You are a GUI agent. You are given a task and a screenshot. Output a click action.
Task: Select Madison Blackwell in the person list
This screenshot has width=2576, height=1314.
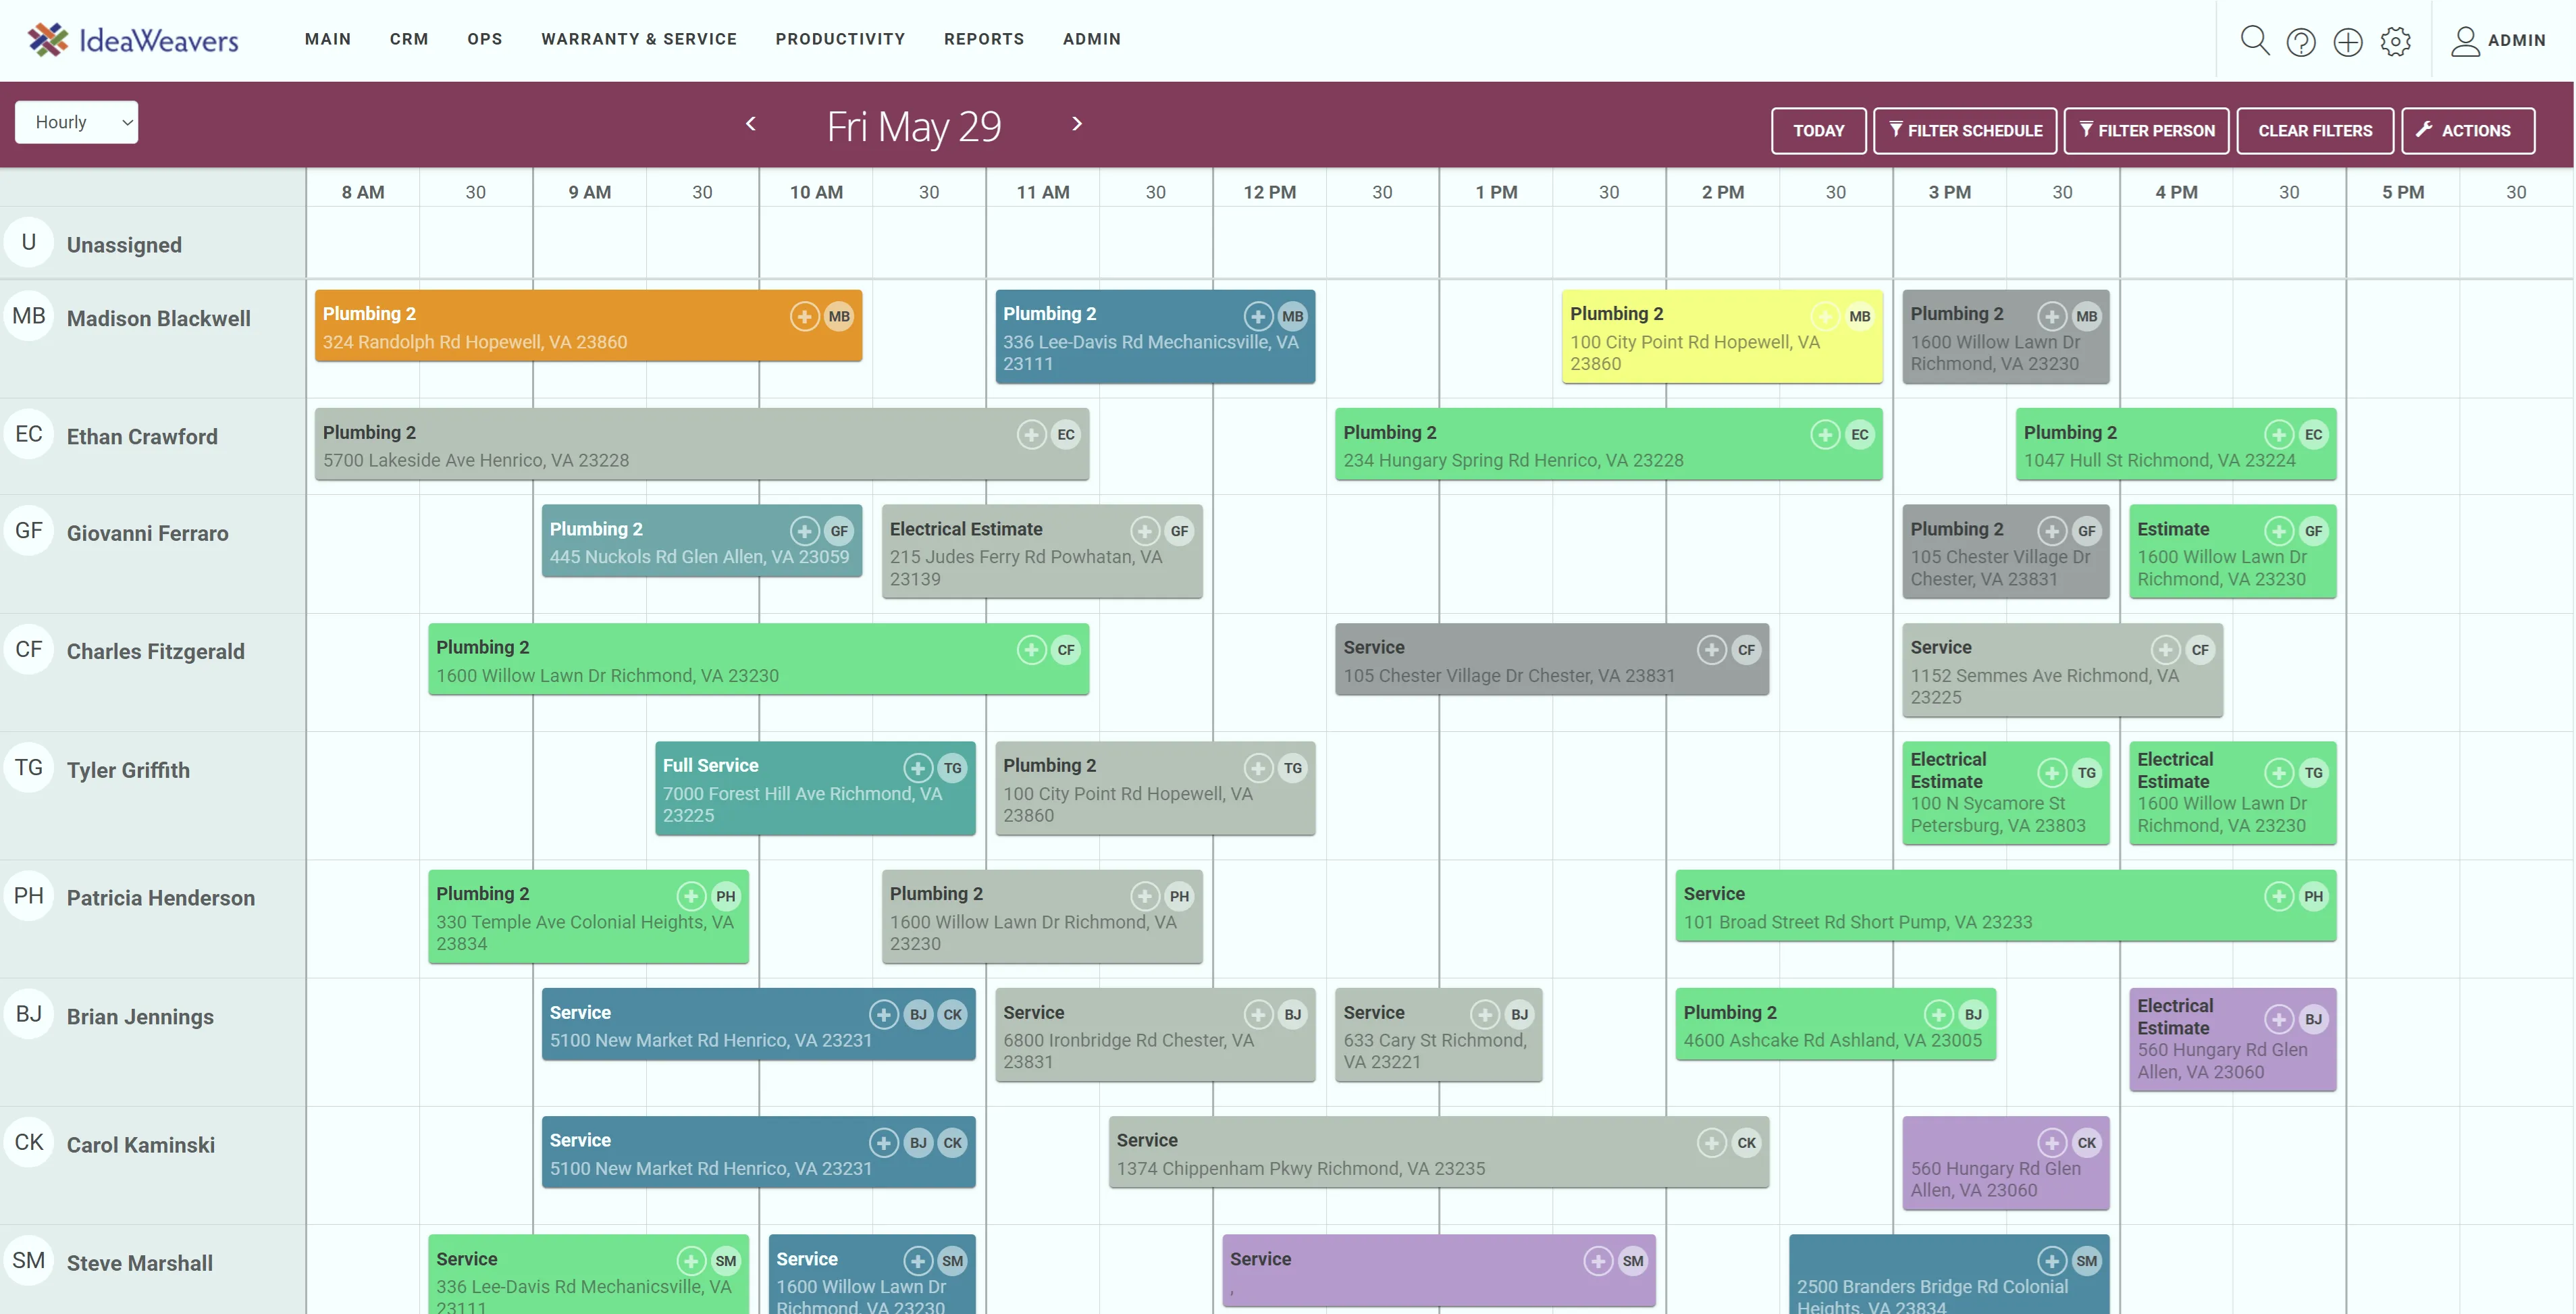point(159,318)
